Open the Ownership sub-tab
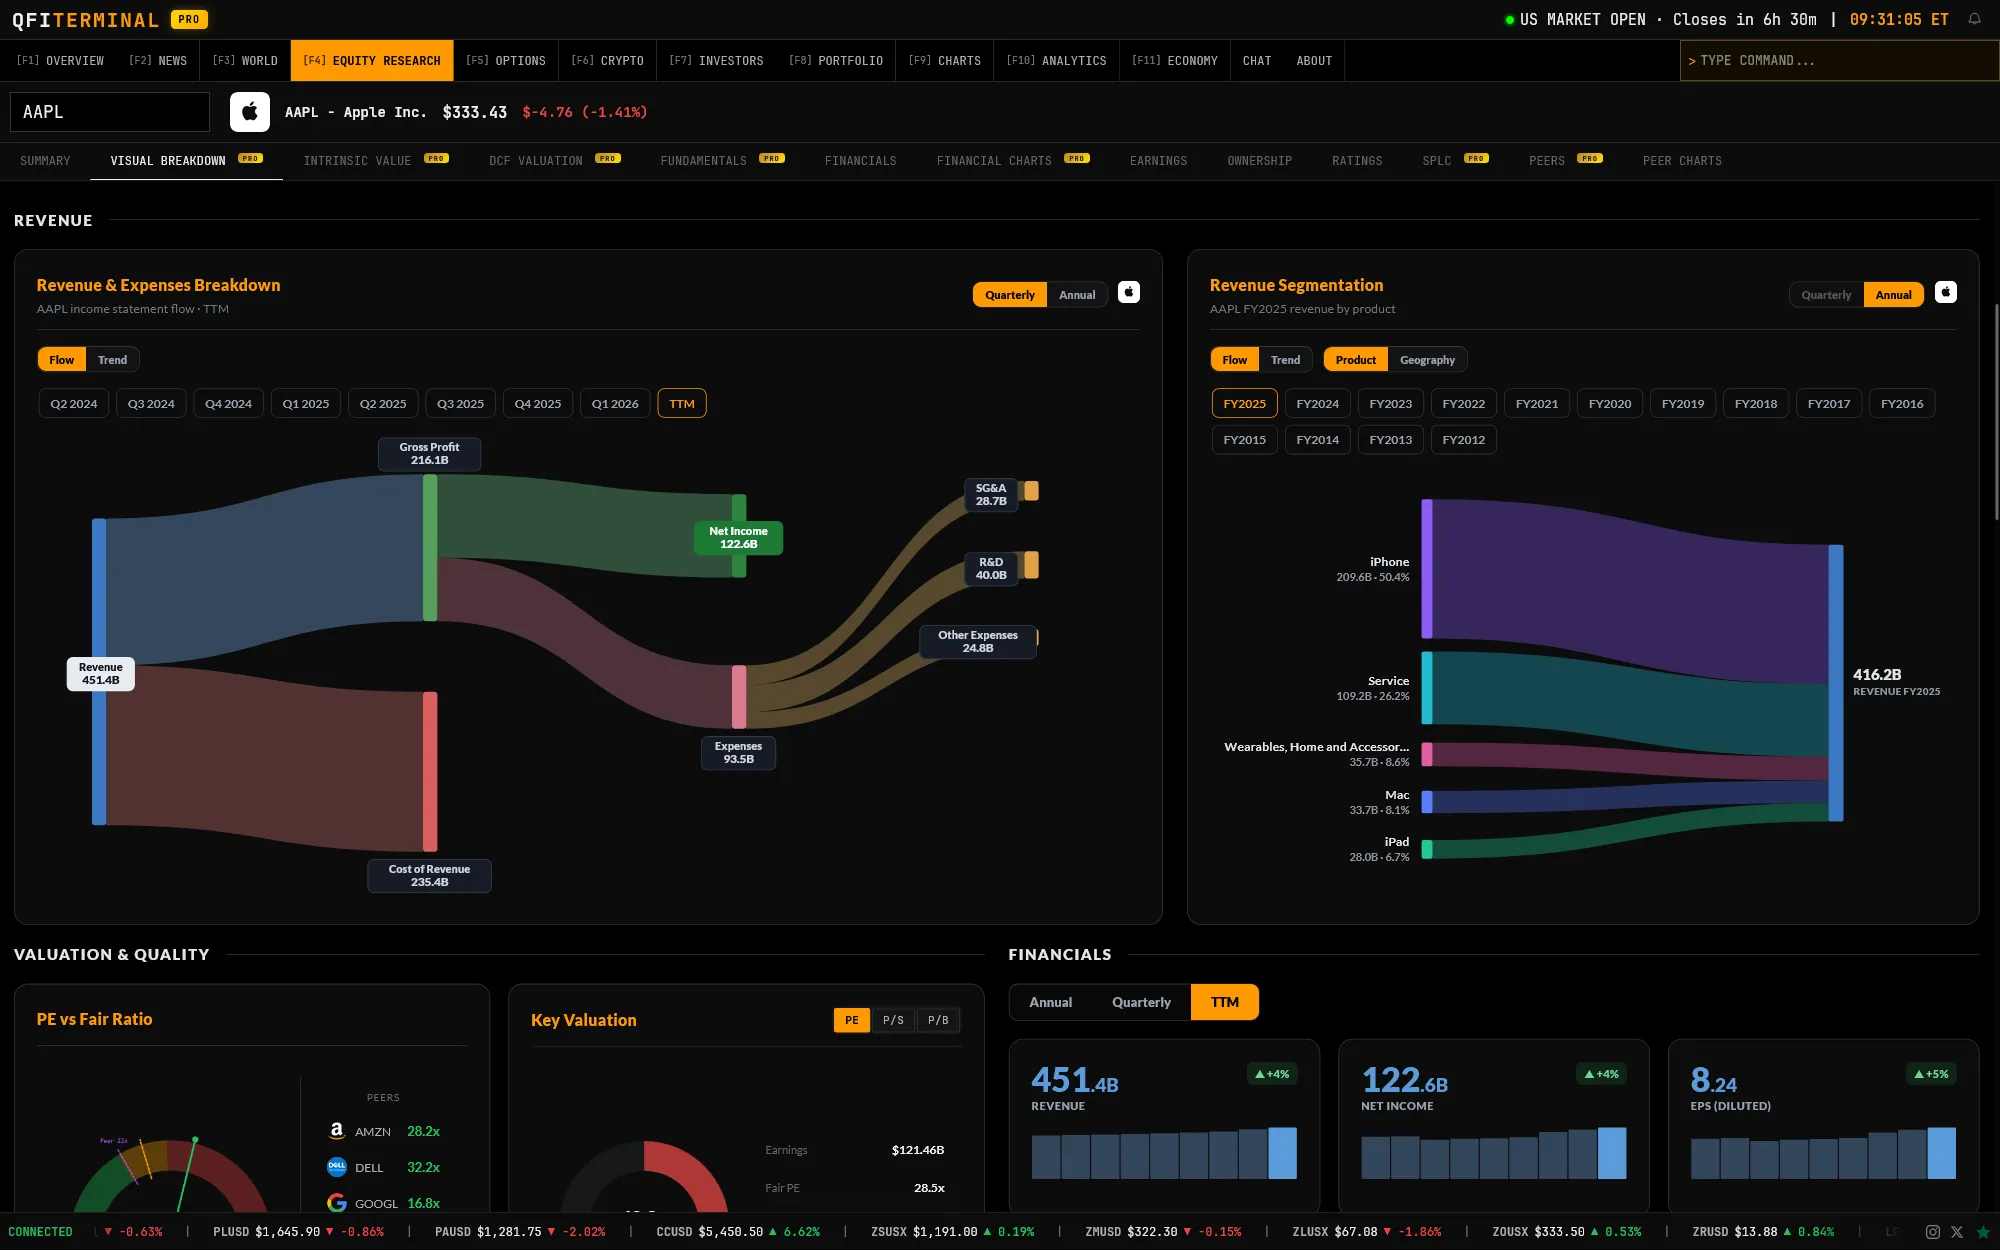The height and width of the screenshot is (1251, 2000). [1260, 161]
